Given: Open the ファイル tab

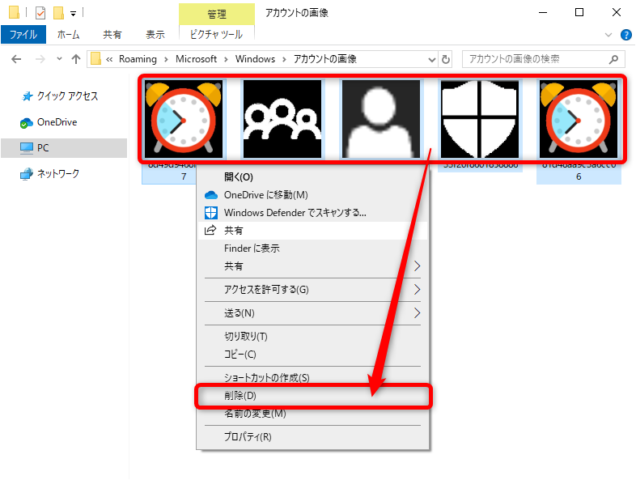Looking at the screenshot, I should pyautogui.click(x=23, y=34).
